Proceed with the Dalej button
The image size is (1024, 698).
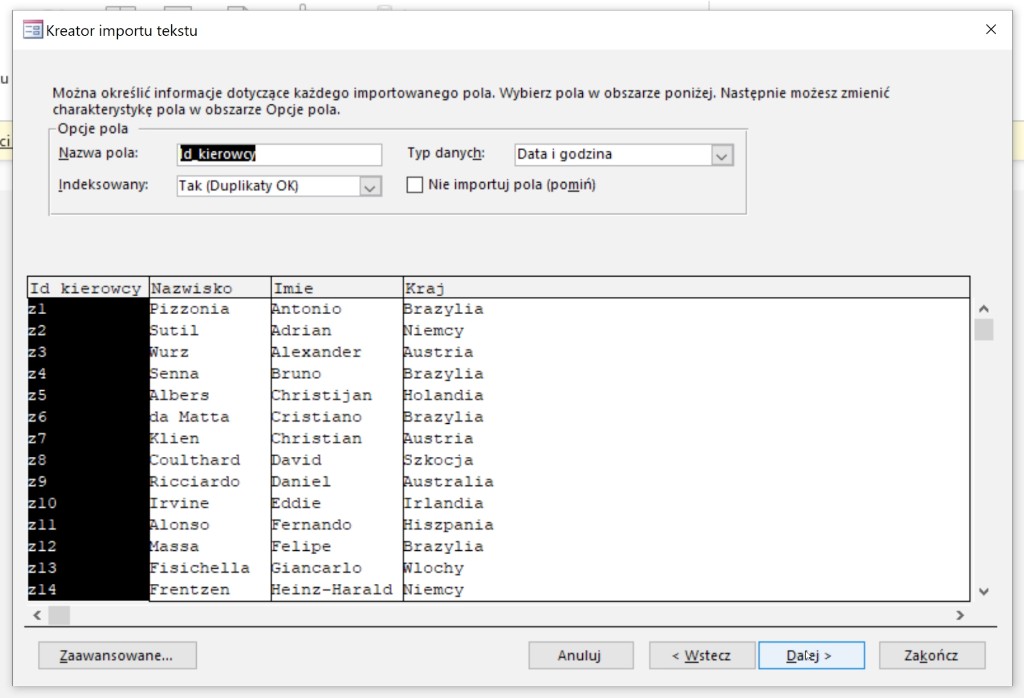(x=810, y=655)
